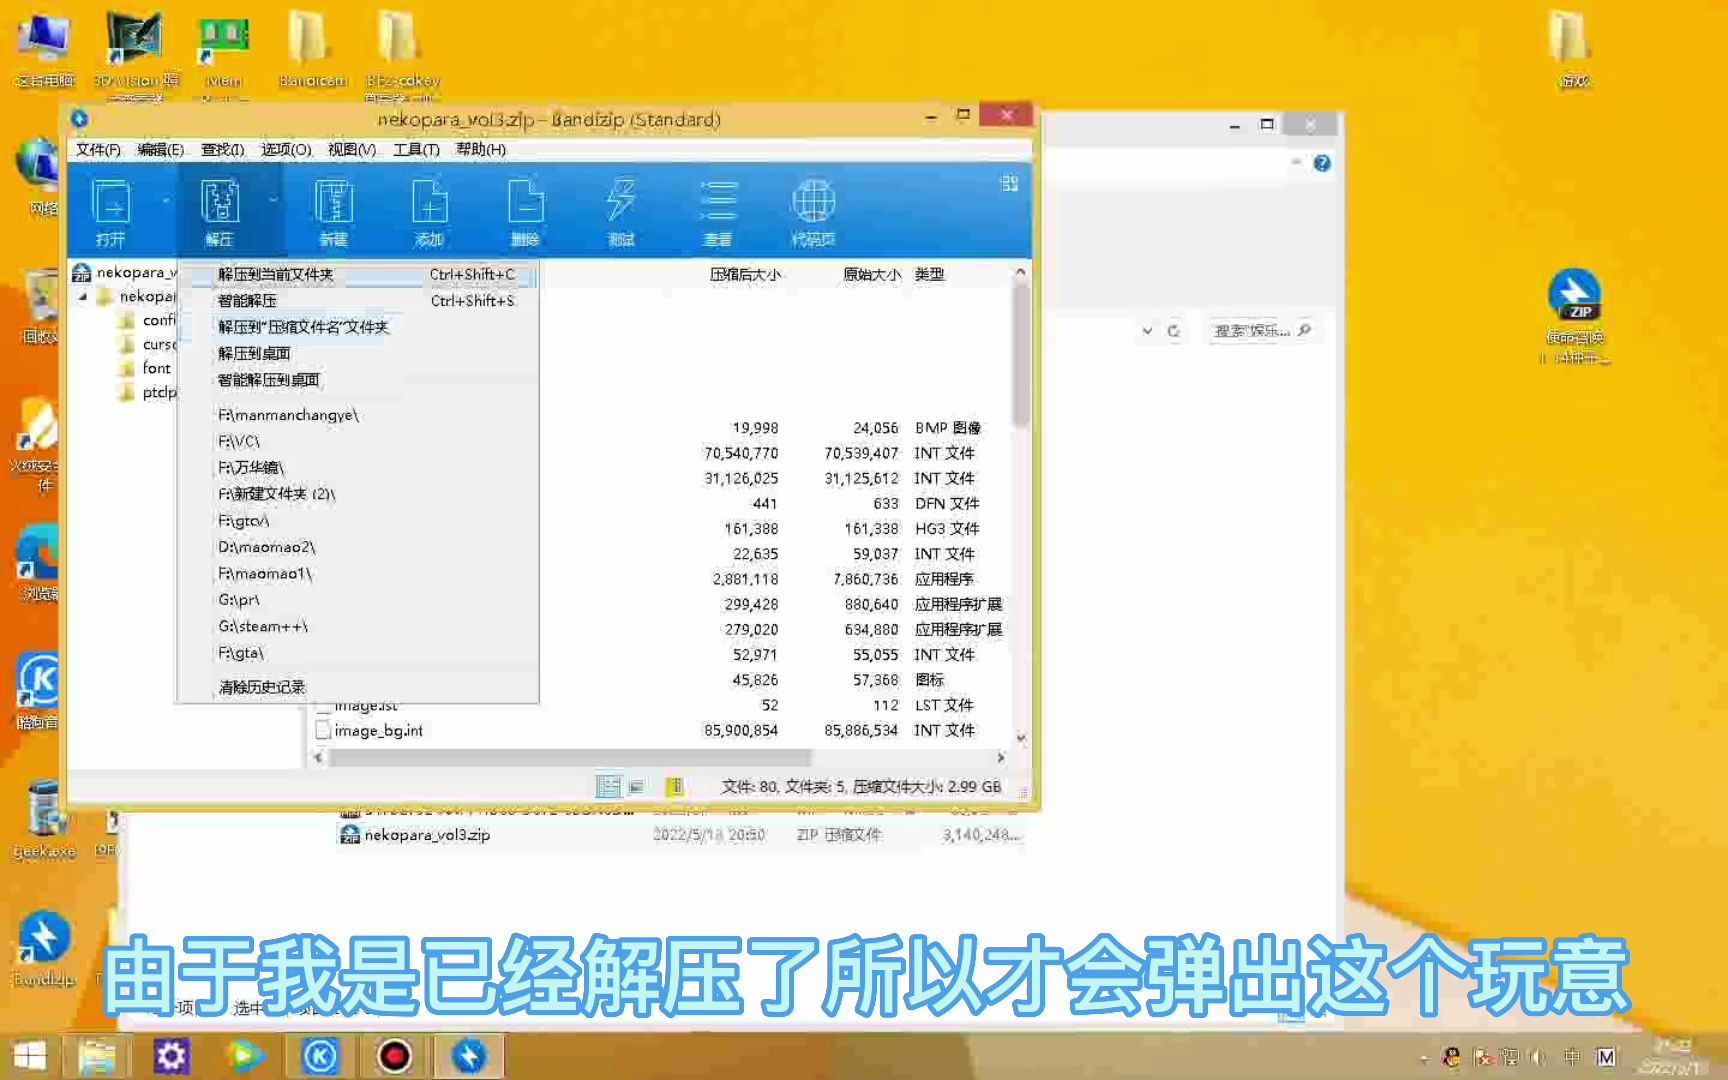The image size is (1728, 1080).
Task: Sort by the 原始大小 column header
Action: 871,274
